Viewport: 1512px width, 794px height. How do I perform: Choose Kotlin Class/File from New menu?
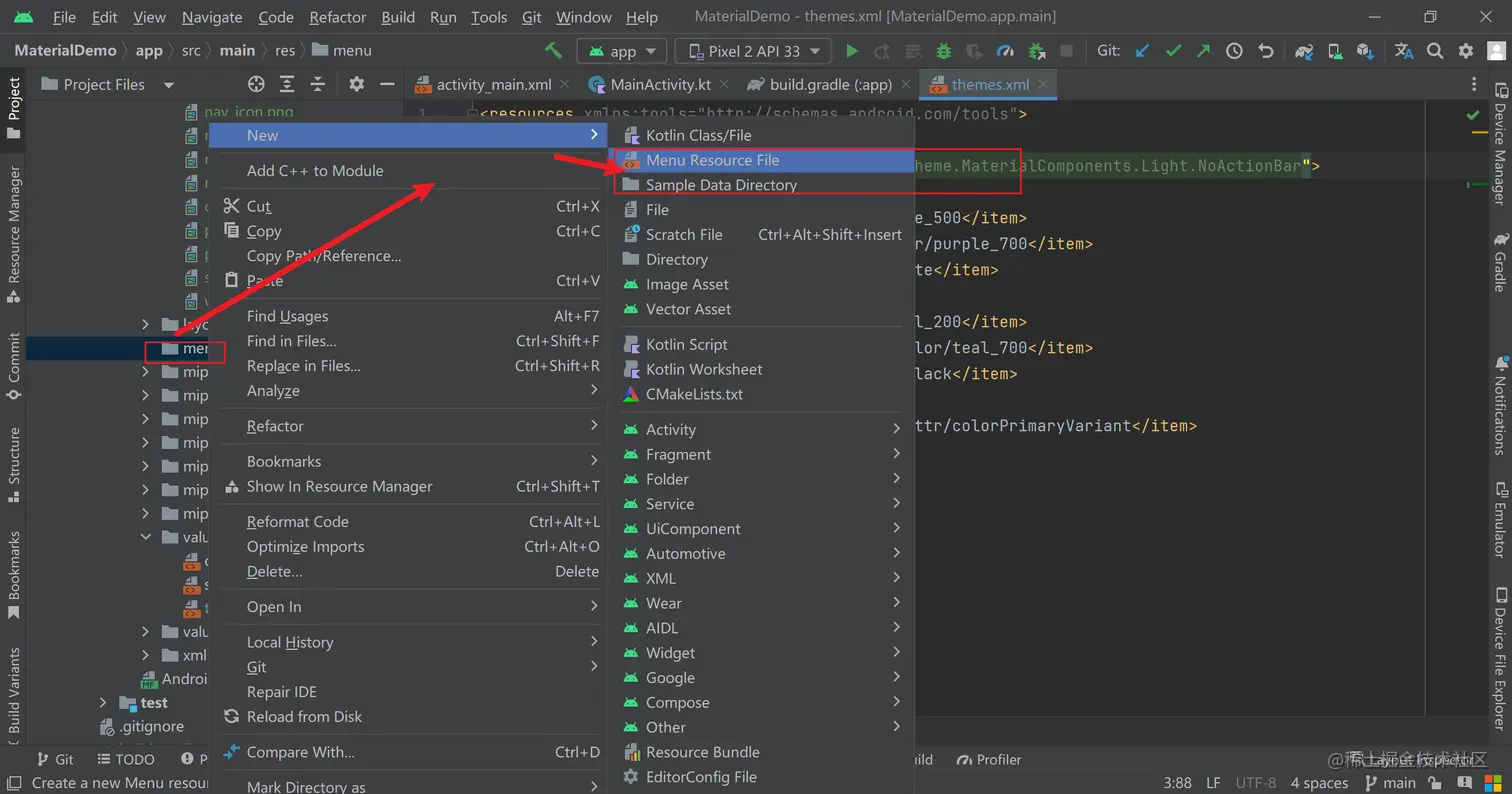pos(761,135)
